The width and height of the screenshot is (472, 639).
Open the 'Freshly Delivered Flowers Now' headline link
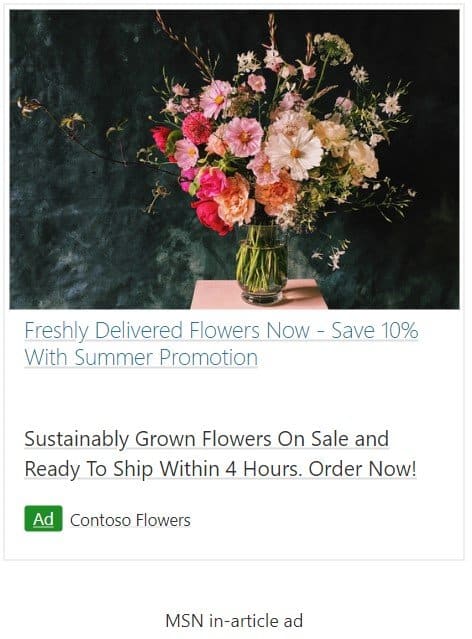pos(167,330)
